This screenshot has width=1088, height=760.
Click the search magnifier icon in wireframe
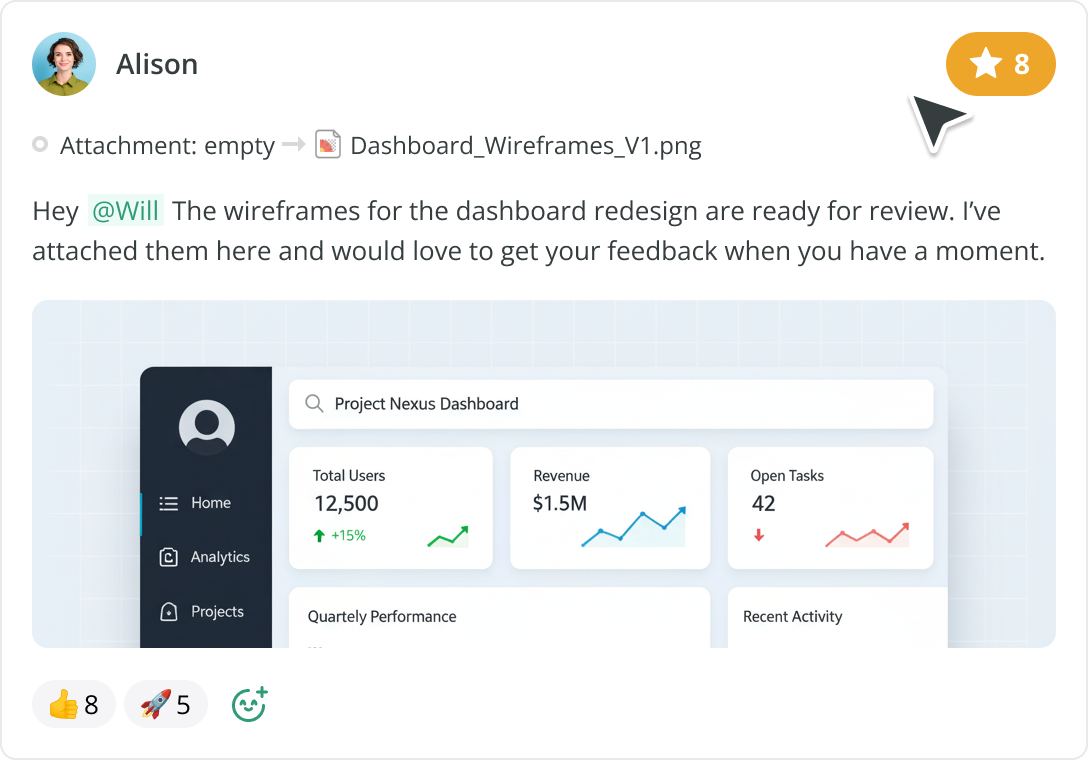click(x=314, y=404)
